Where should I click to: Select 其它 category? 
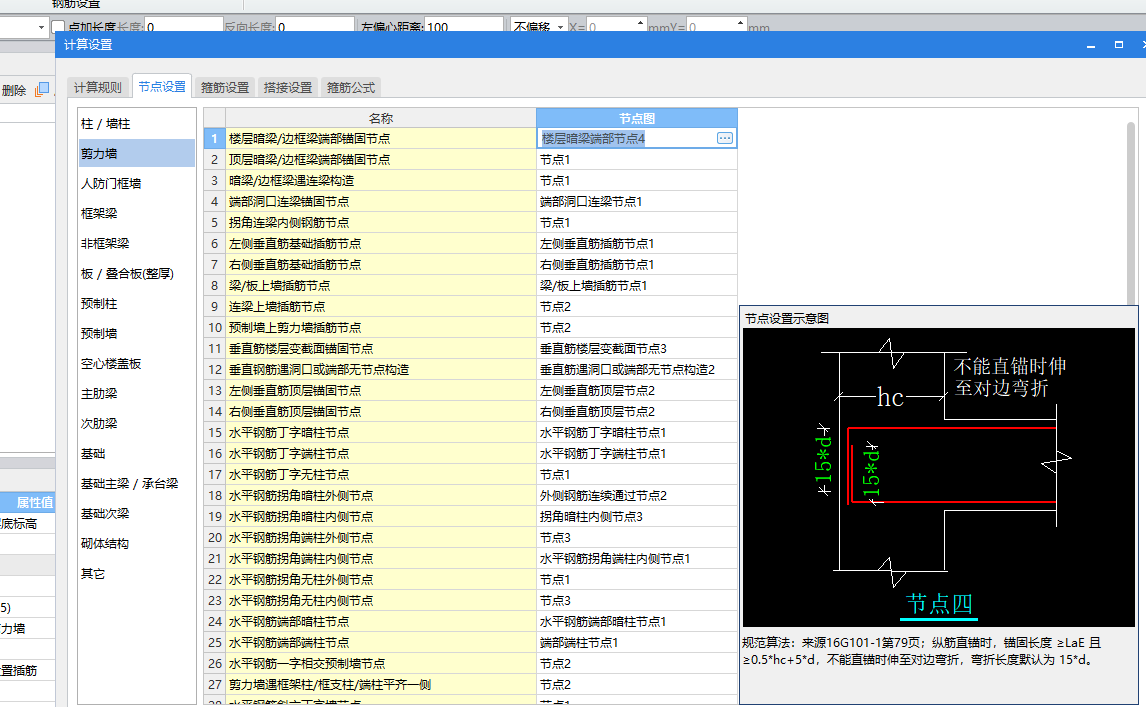point(137,573)
